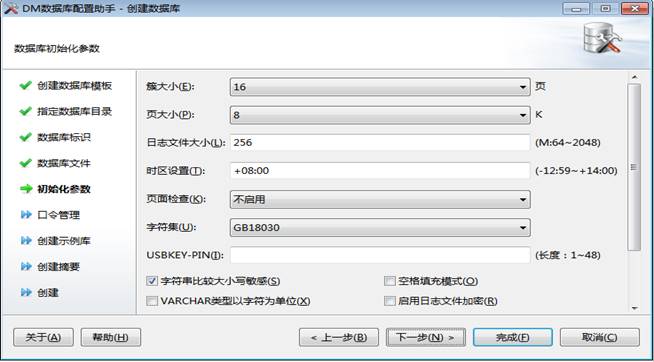Click 完成(F) finish button
This screenshot has height=362, width=654.
(513, 337)
